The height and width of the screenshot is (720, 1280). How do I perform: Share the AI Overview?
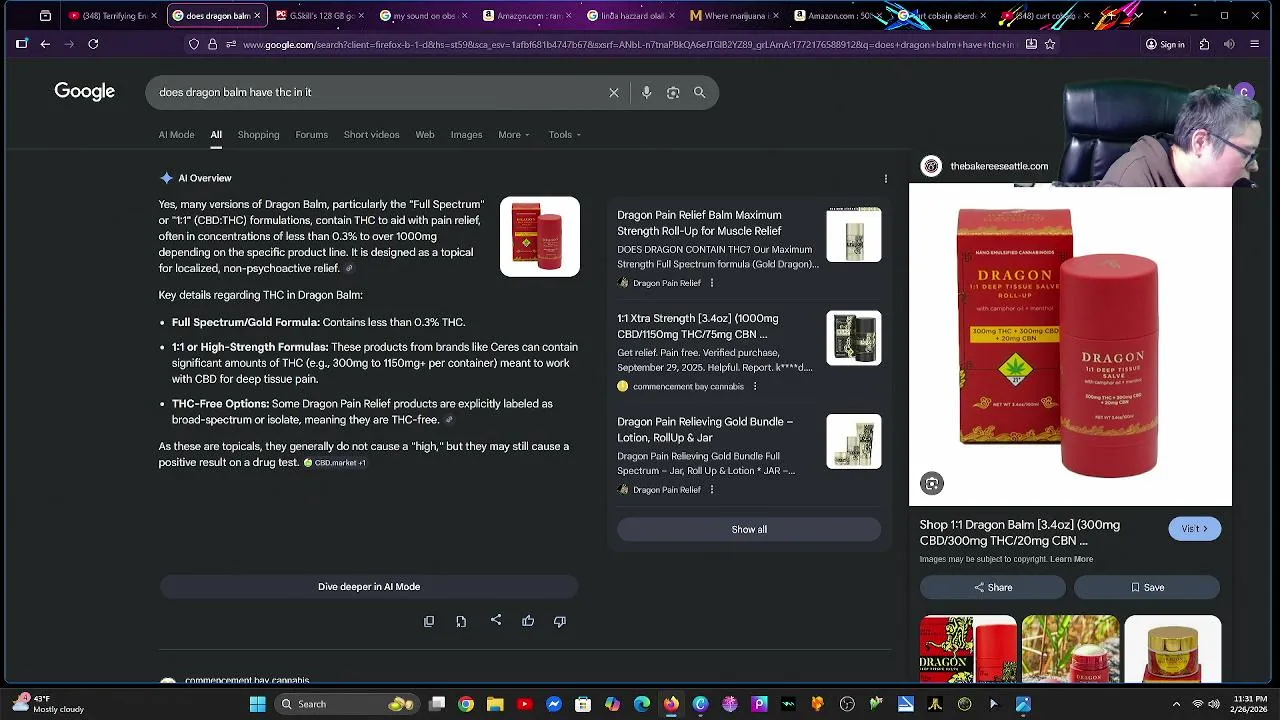click(x=496, y=621)
